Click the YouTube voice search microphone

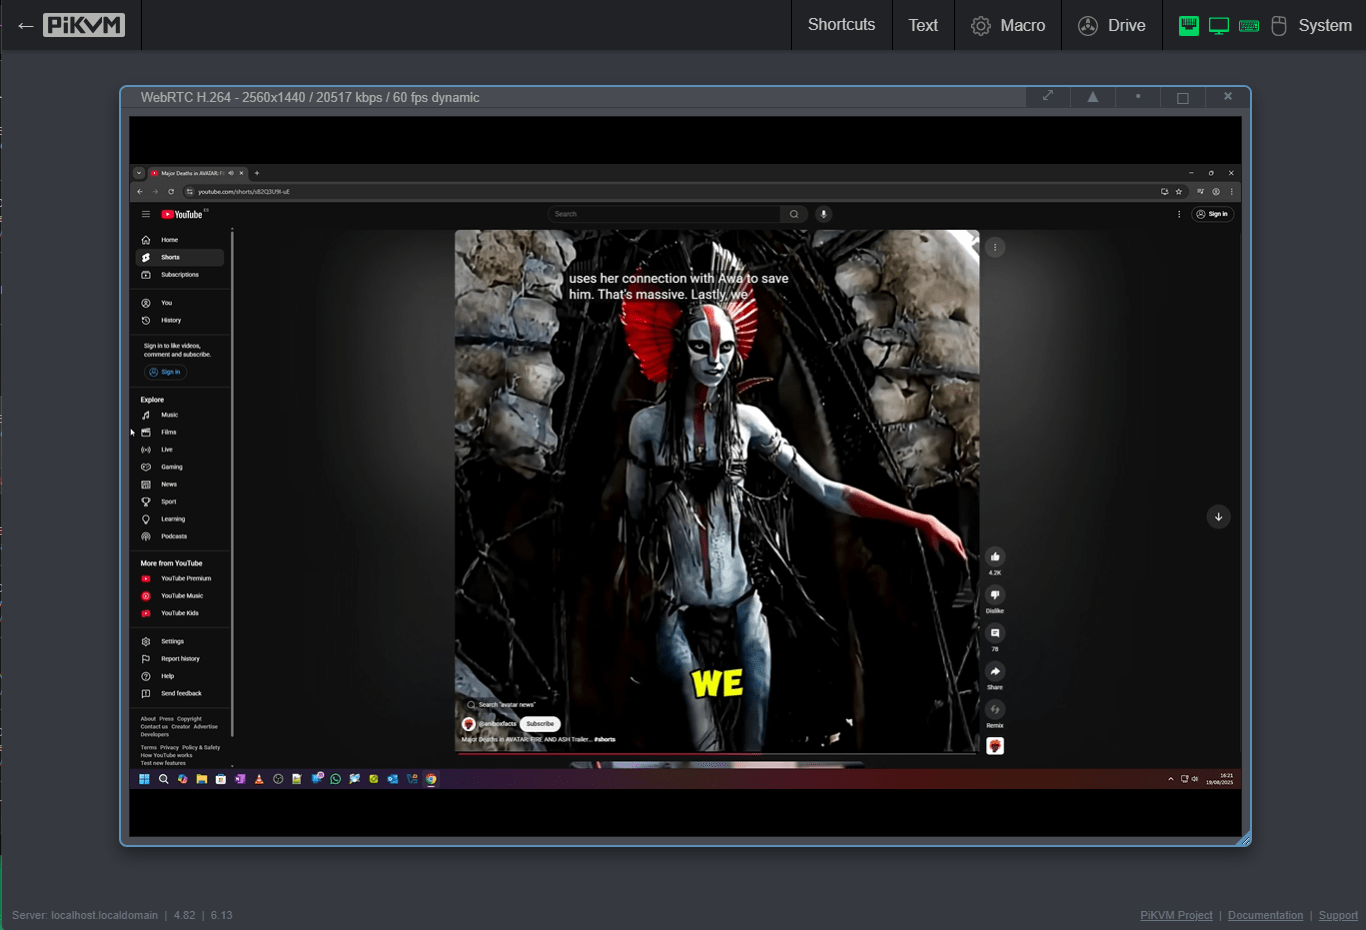(x=823, y=214)
